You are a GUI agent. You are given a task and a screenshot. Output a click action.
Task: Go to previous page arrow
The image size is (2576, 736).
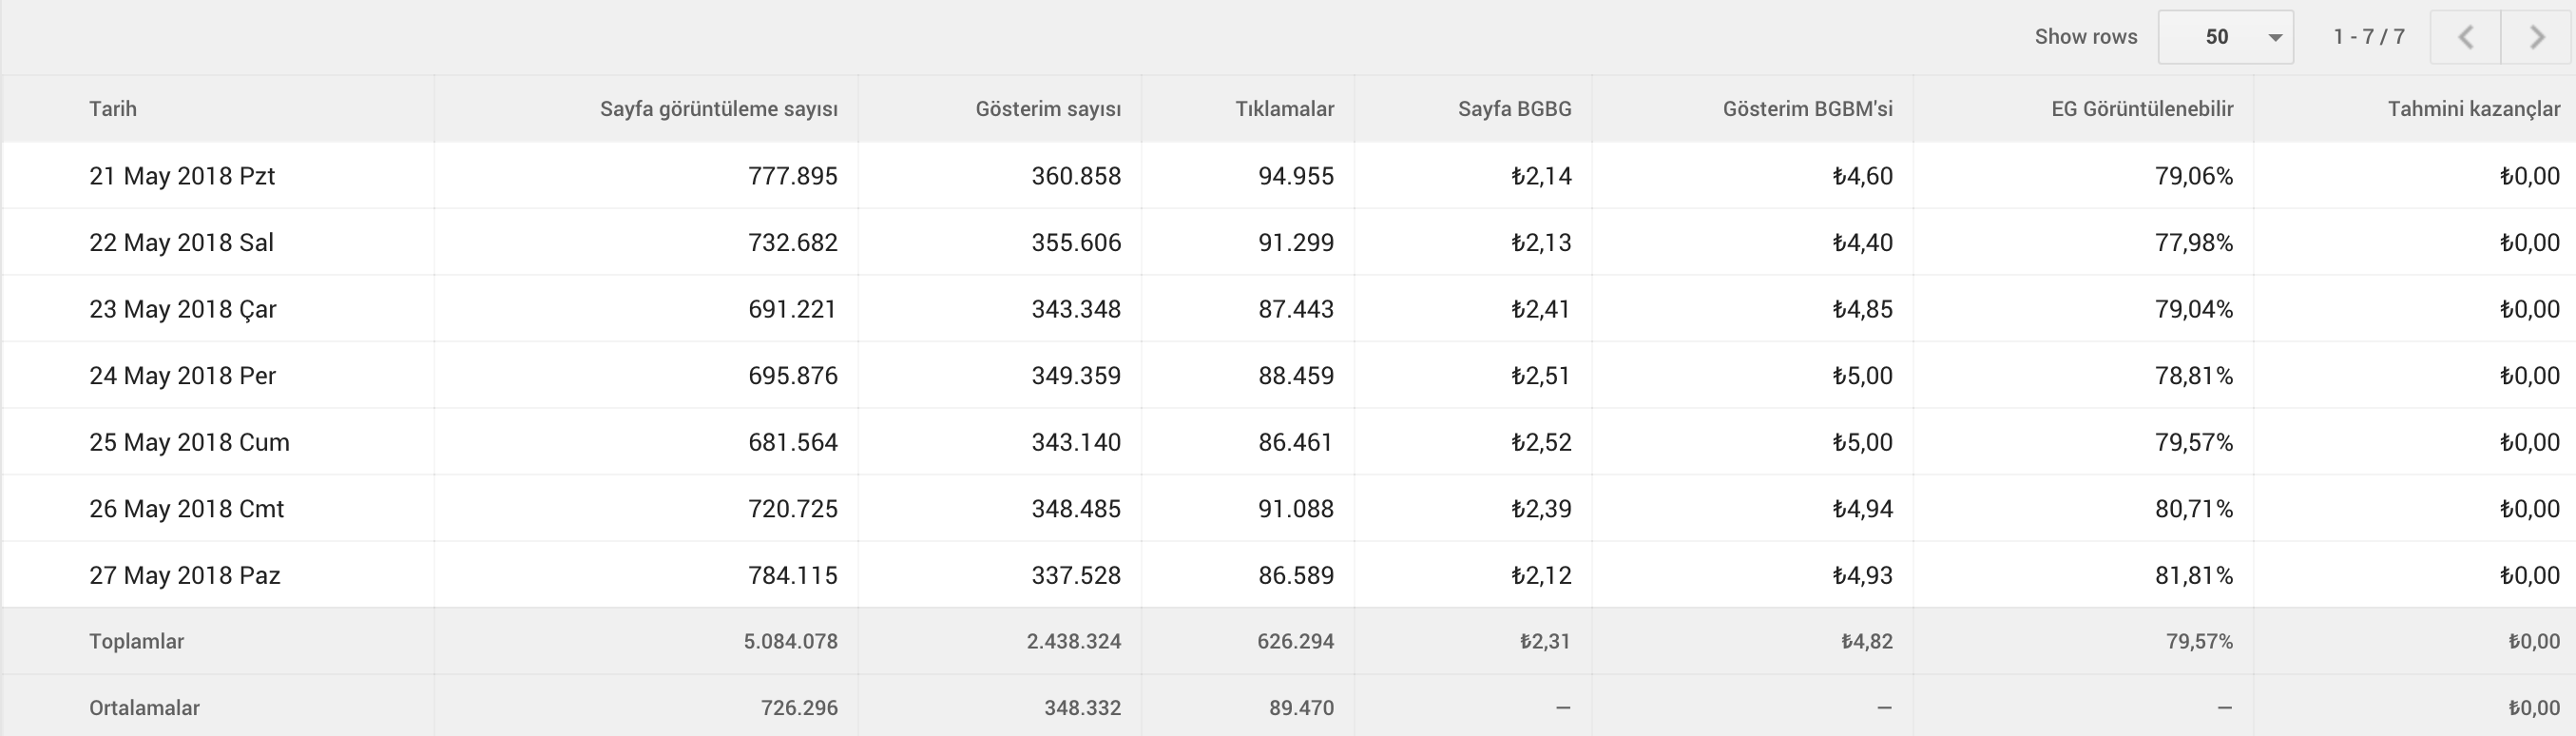(2465, 38)
